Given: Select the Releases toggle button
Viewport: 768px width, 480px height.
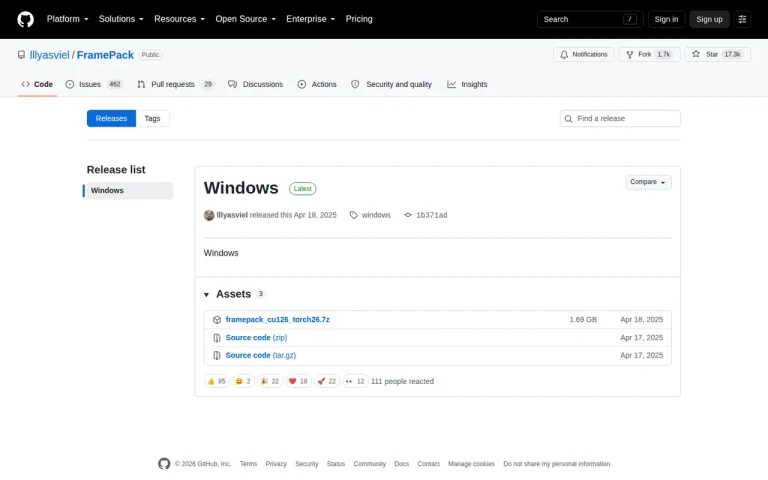Looking at the screenshot, I should (x=111, y=119).
